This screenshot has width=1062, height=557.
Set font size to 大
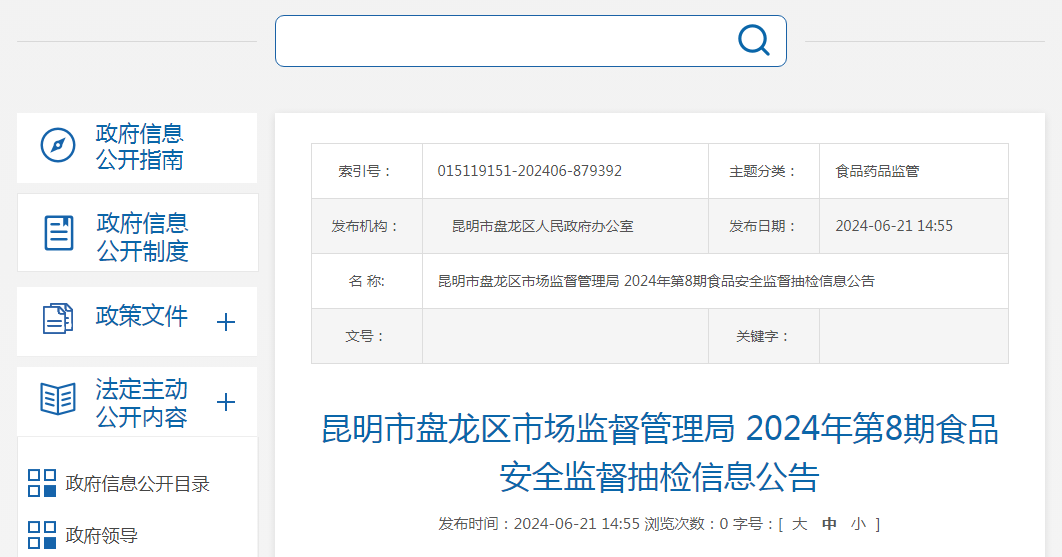point(800,524)
